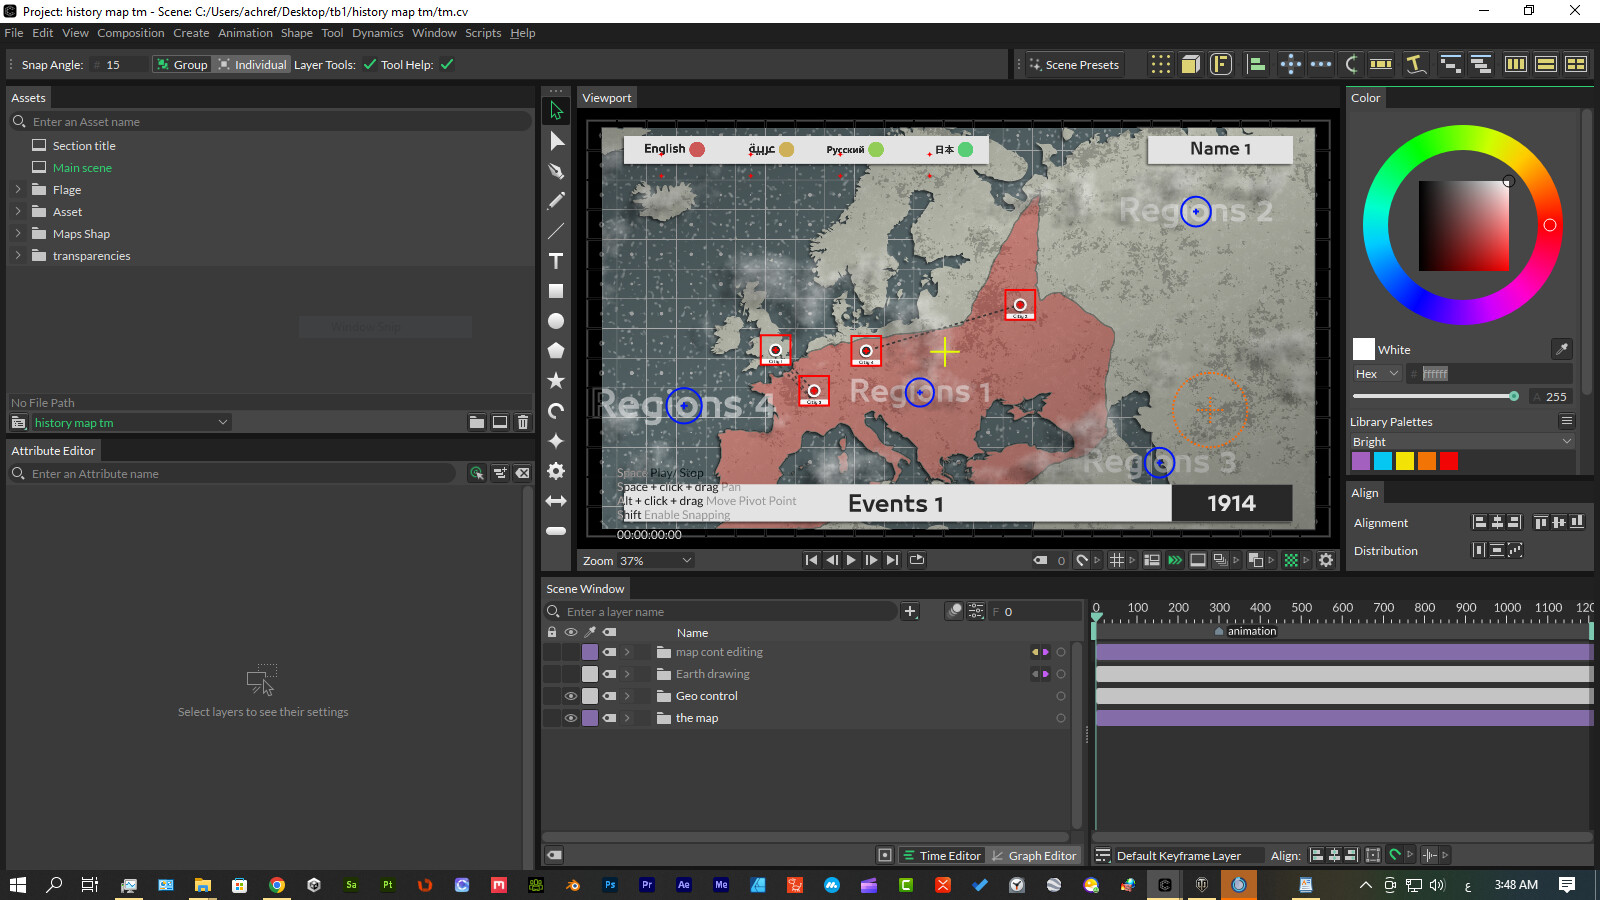Open the Scene Presets panel

pyautogui.click(x=1073, y=64)
